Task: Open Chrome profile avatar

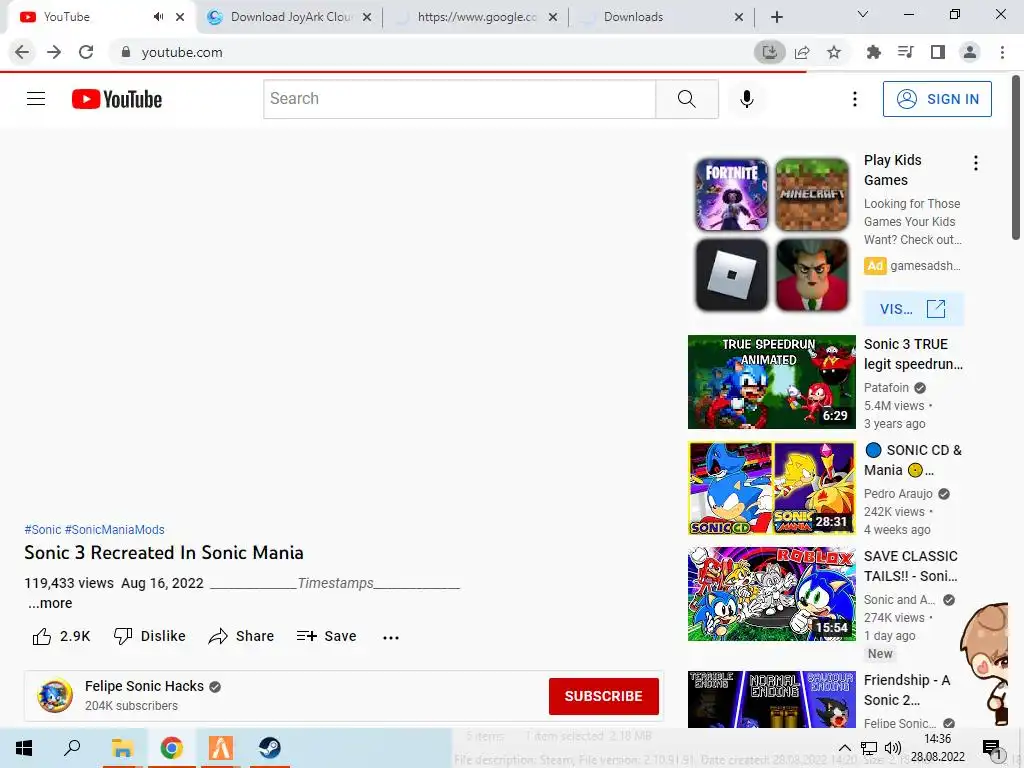Action: [x=970, y=52]
